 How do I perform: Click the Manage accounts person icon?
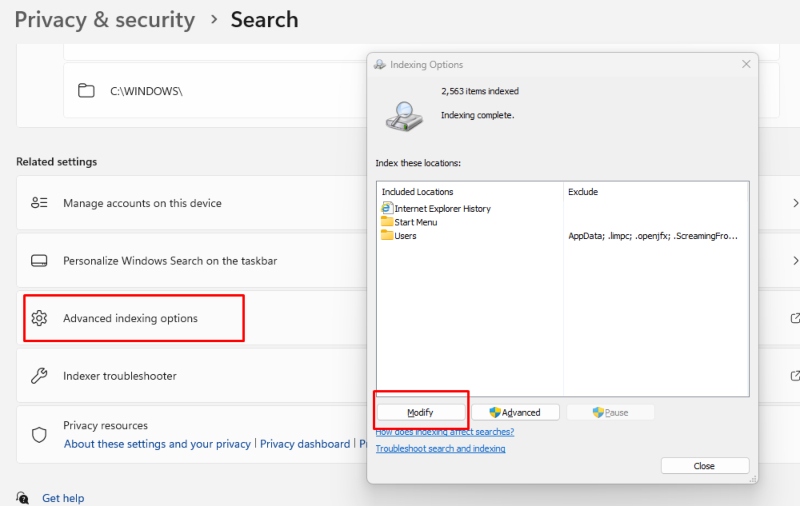click(39, 203)
